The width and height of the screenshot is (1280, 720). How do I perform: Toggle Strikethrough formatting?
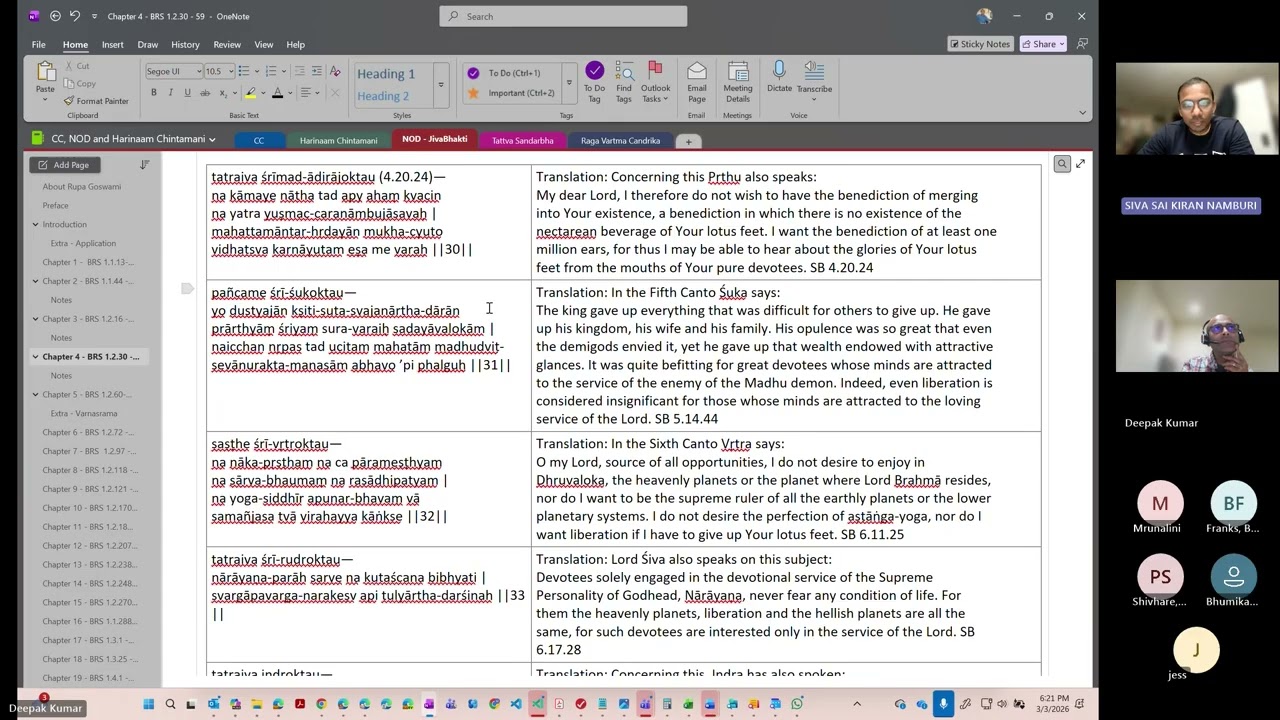coord(205,93)
